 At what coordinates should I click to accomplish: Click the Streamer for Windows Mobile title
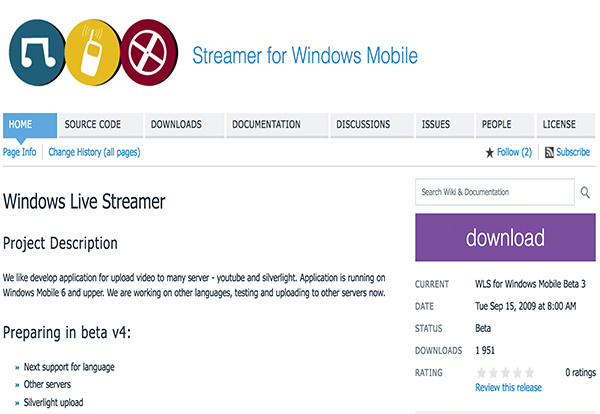coord(305,55)
